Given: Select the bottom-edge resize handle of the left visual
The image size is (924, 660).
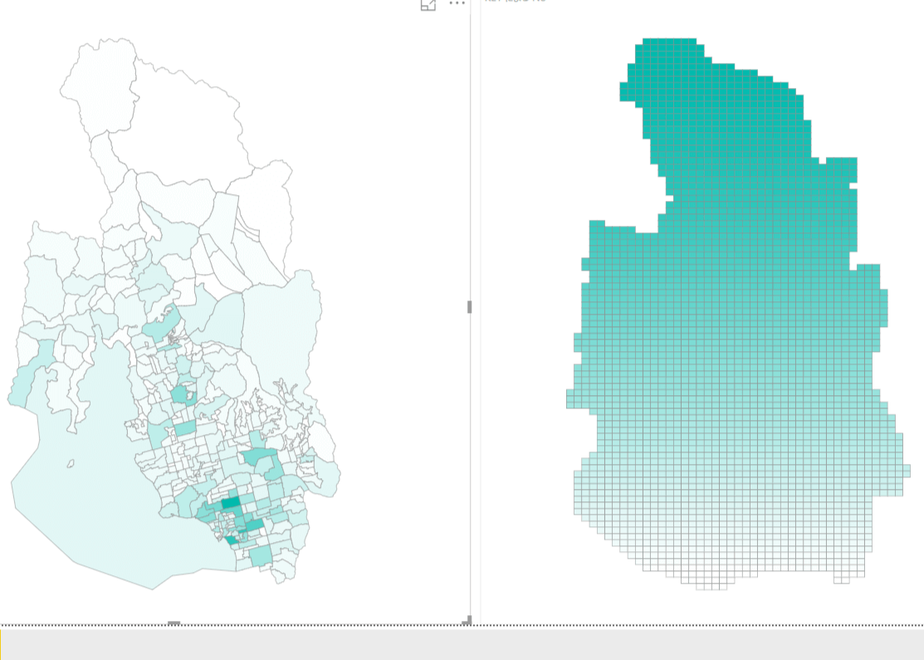Looking at the screenshot, I should [x=174, y=622].
